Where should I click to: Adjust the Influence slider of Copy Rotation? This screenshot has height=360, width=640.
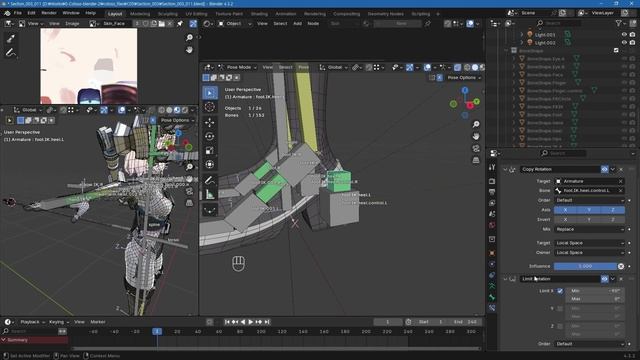(585, 266)
